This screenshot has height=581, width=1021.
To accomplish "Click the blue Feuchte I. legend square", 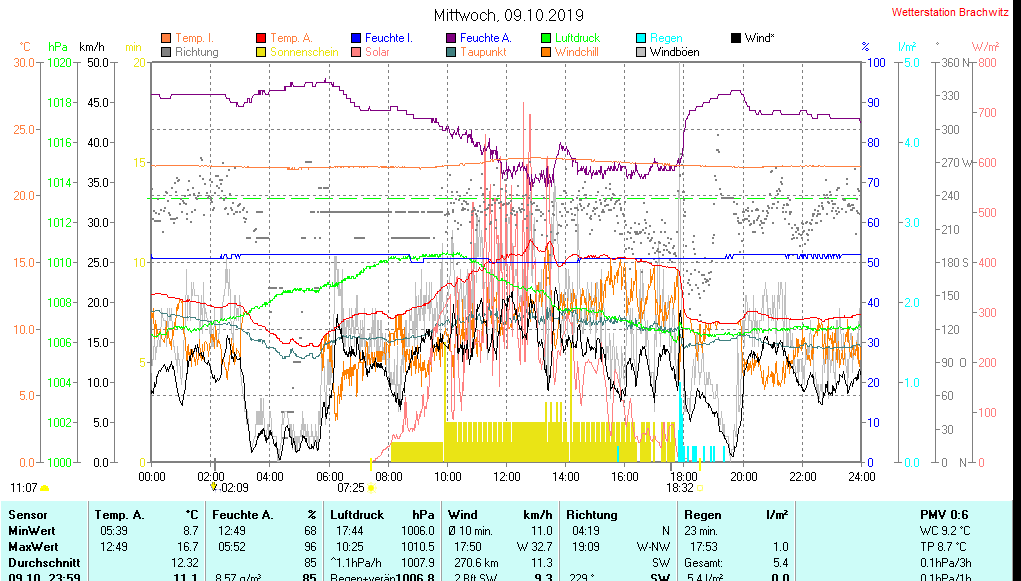I will tap(355, 38).
